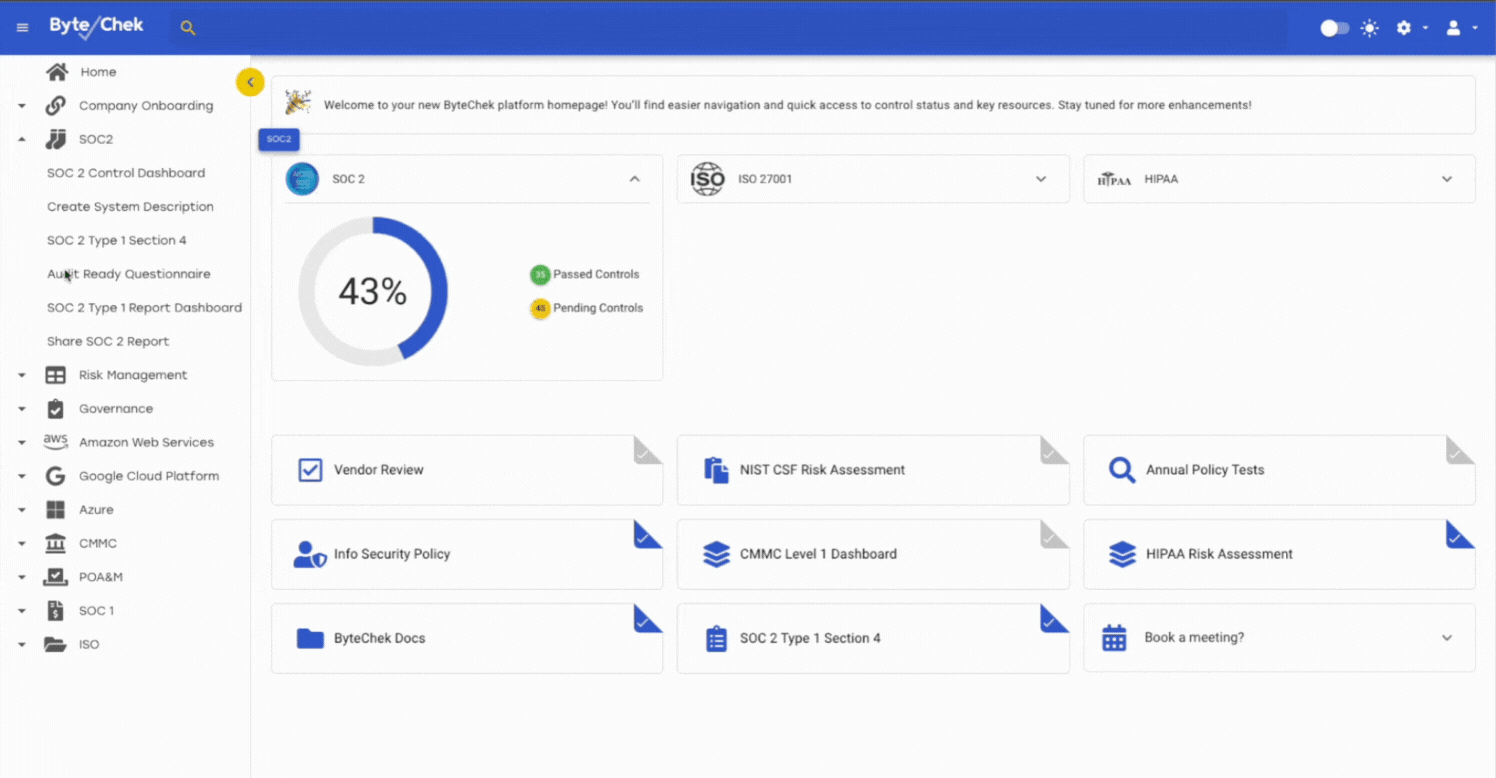The image size is (1496, 778).
Task: Open settings dropdown caret
Action: 1425,28
